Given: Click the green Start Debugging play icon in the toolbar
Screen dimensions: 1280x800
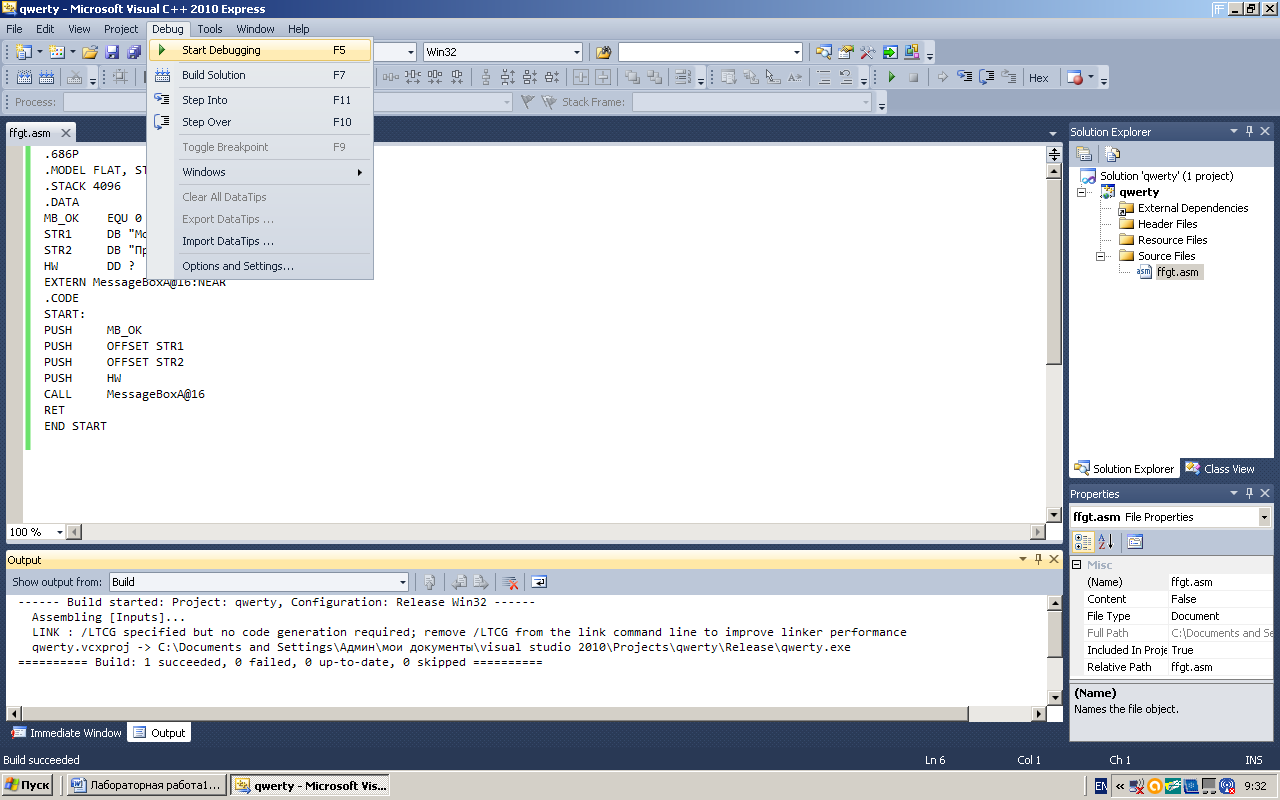Looking at the screenshot, I should [891, 77].
